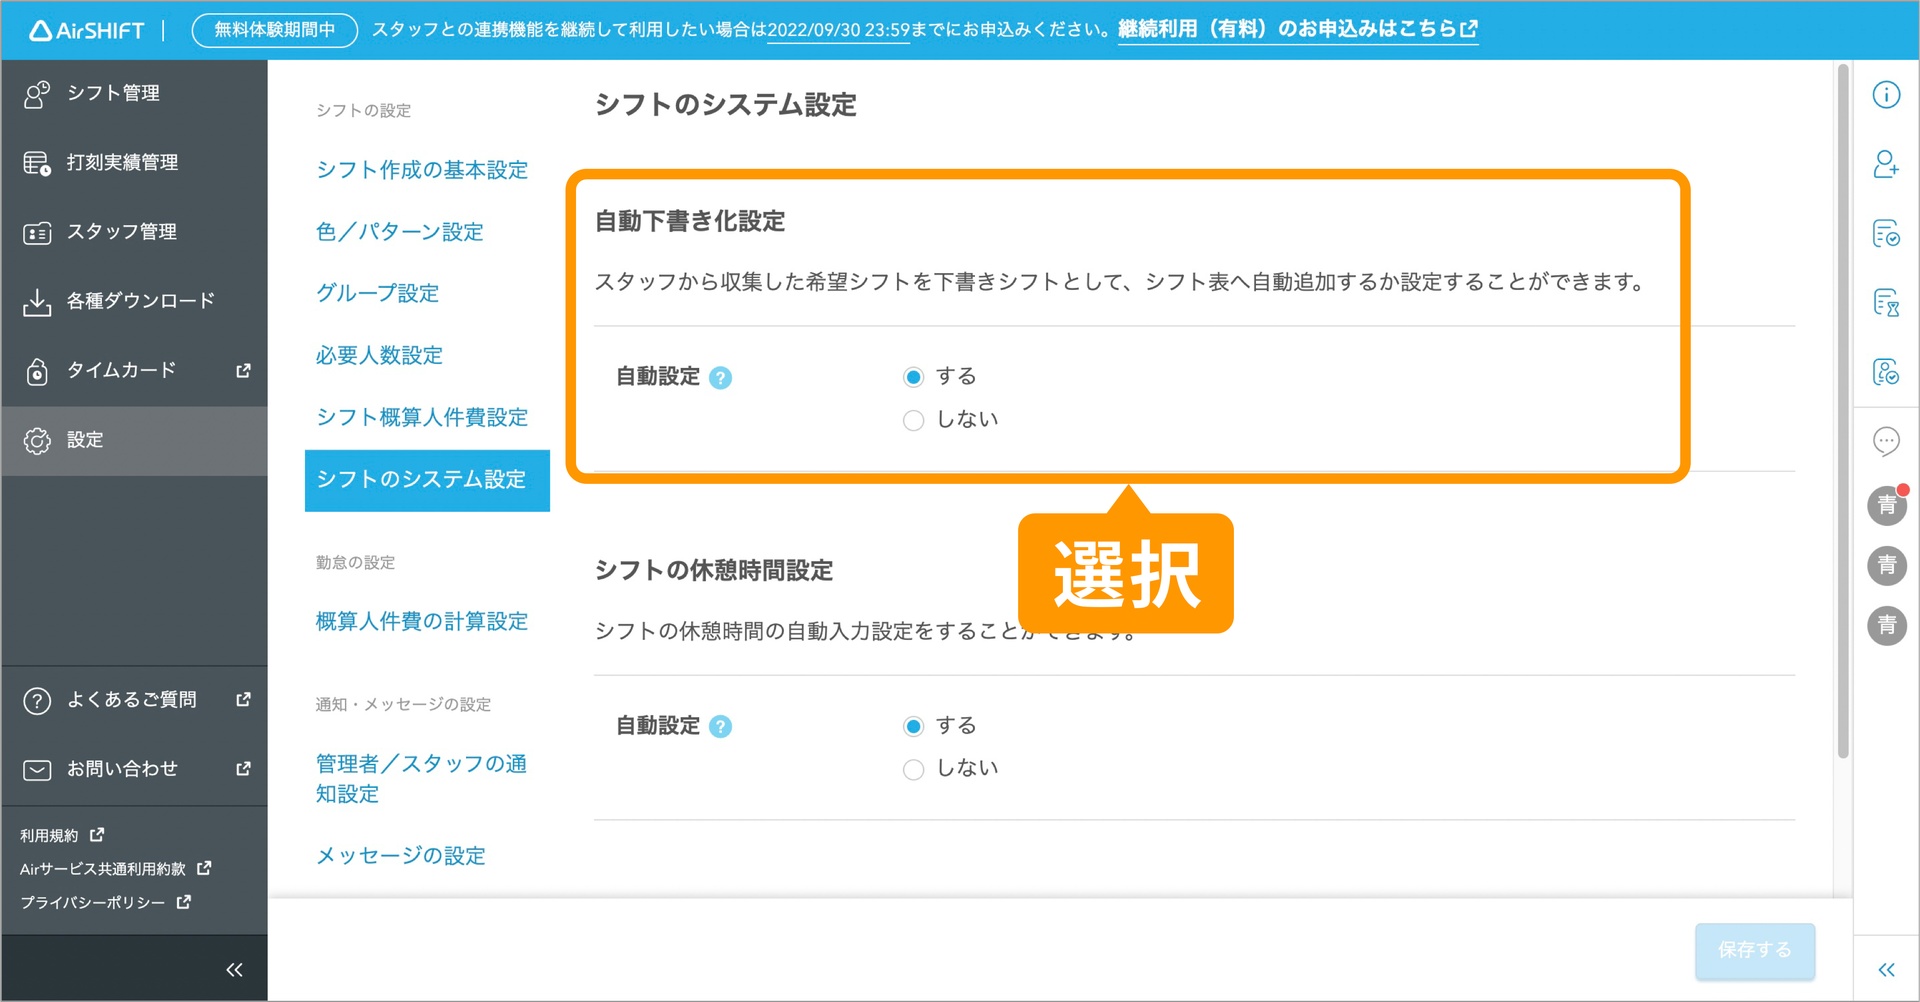Open the シフト管理 shift management icon
Screen dimensions: 1920x1002
pyautogui.click(x=36, y=93)
